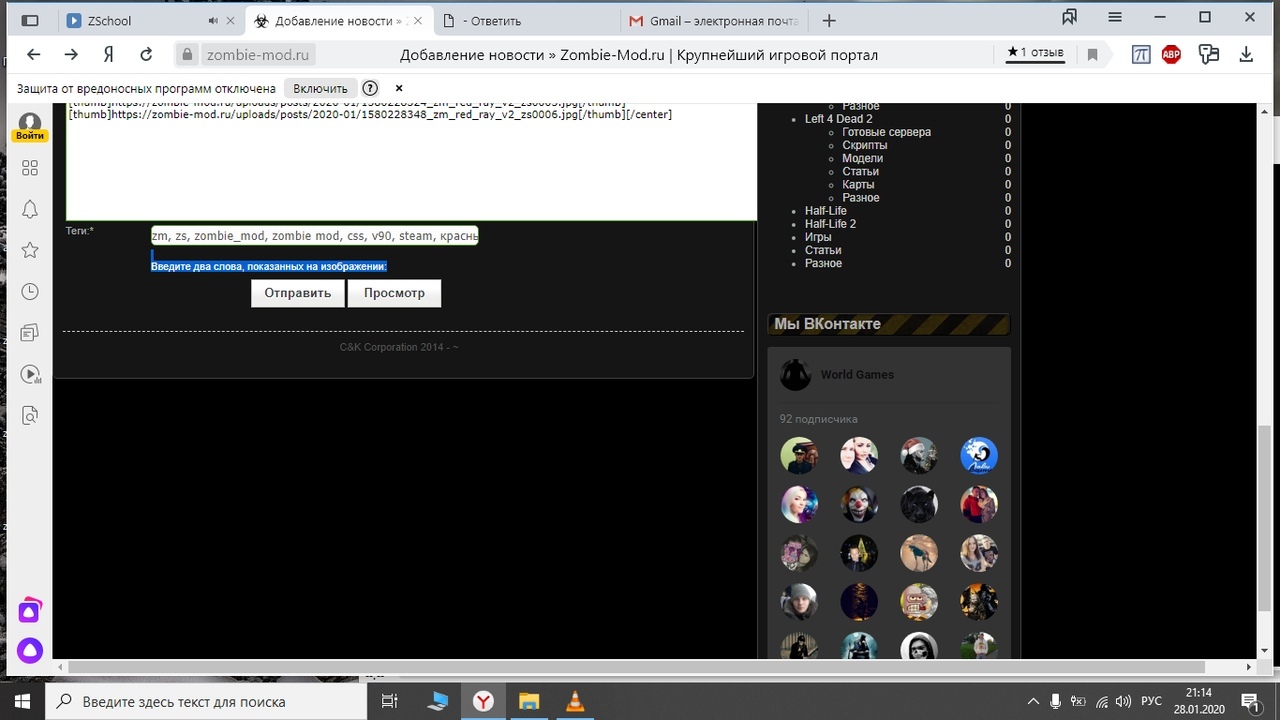Open the reader or translator extension icon
1280x720 pixels.
1141,55
